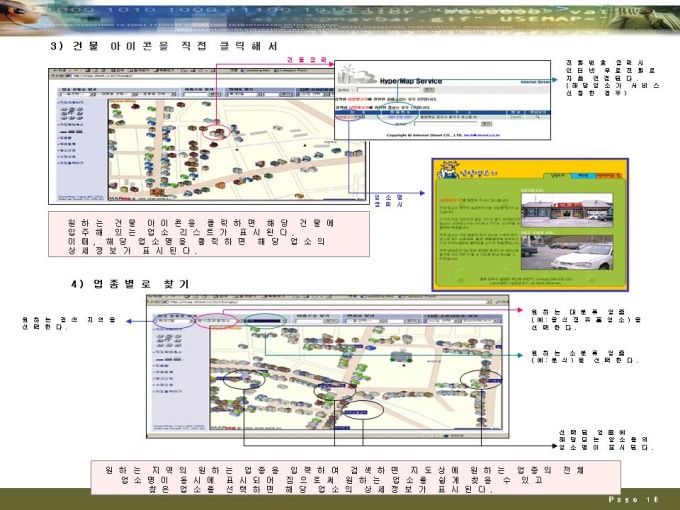Screen dimensions: 680x510
Task: Click the blue business label inside the lower-center circle
Action: pos(356,412)
